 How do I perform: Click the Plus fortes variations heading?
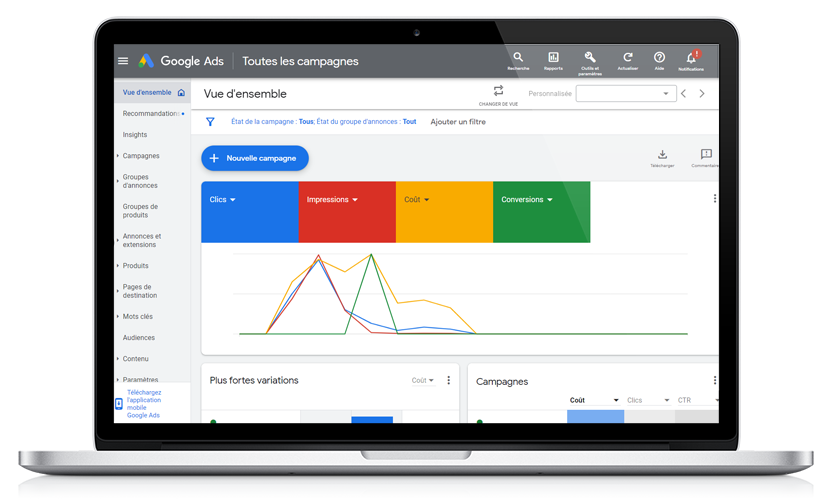254,380
